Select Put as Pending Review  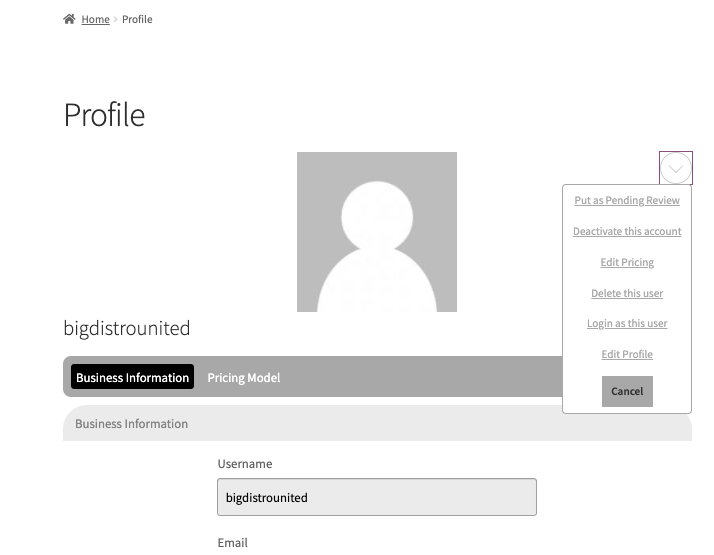click(x=627, y=200)
